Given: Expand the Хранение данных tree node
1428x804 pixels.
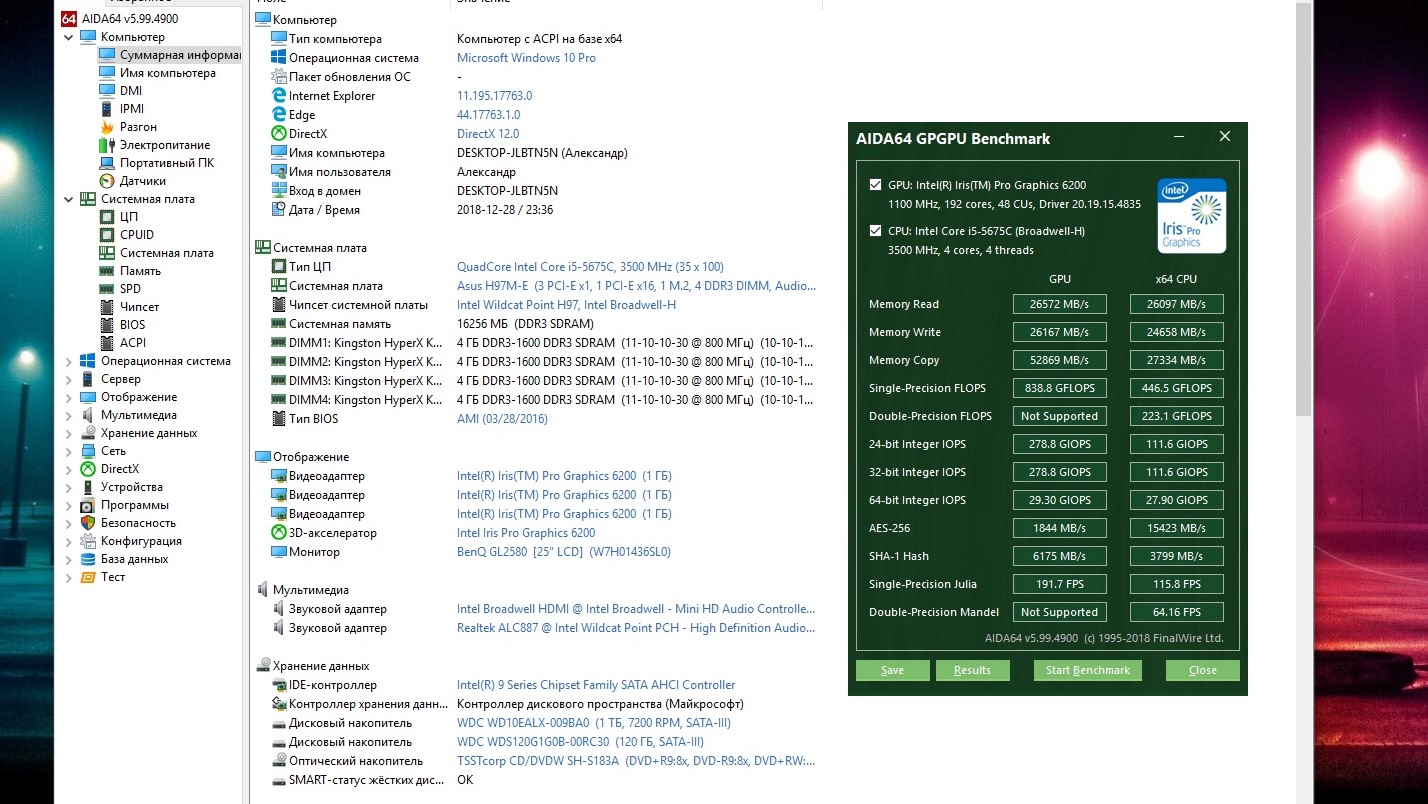Looking at the screenshot, I should coord(69,433).
